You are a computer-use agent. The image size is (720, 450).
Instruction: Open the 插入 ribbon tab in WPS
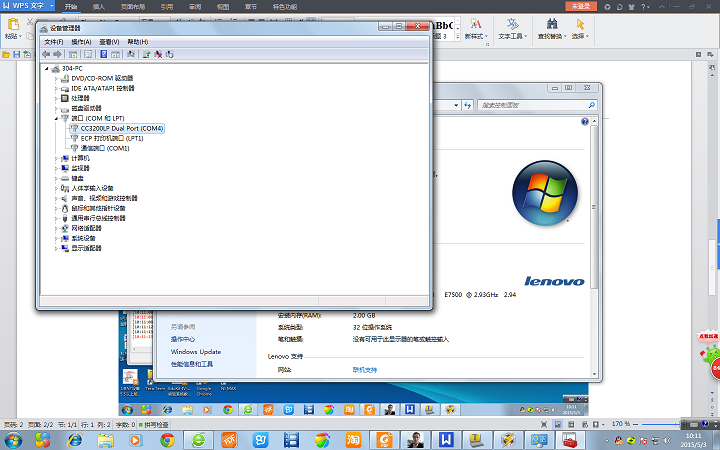click(99, 7)
